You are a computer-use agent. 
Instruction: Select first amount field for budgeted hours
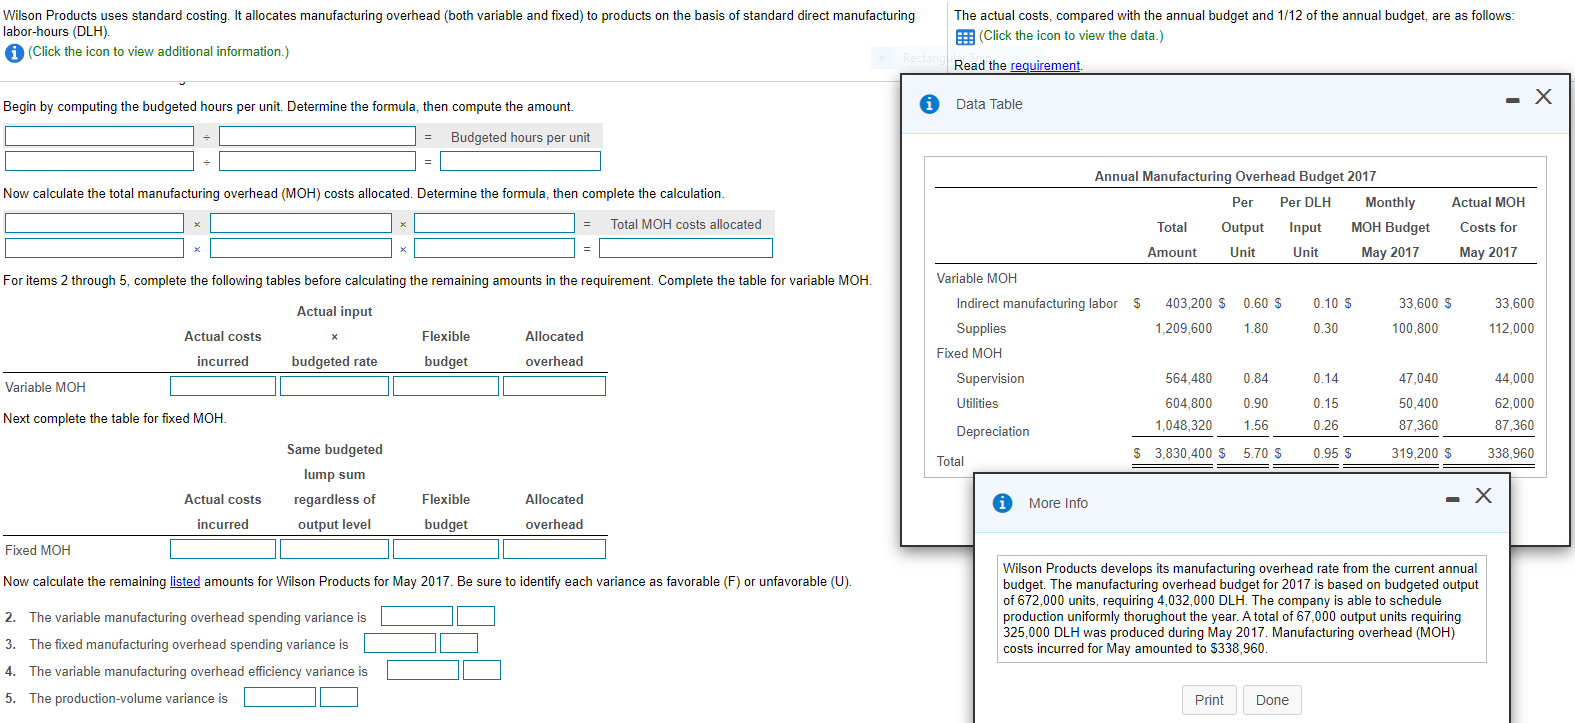[x=99, y=161]
